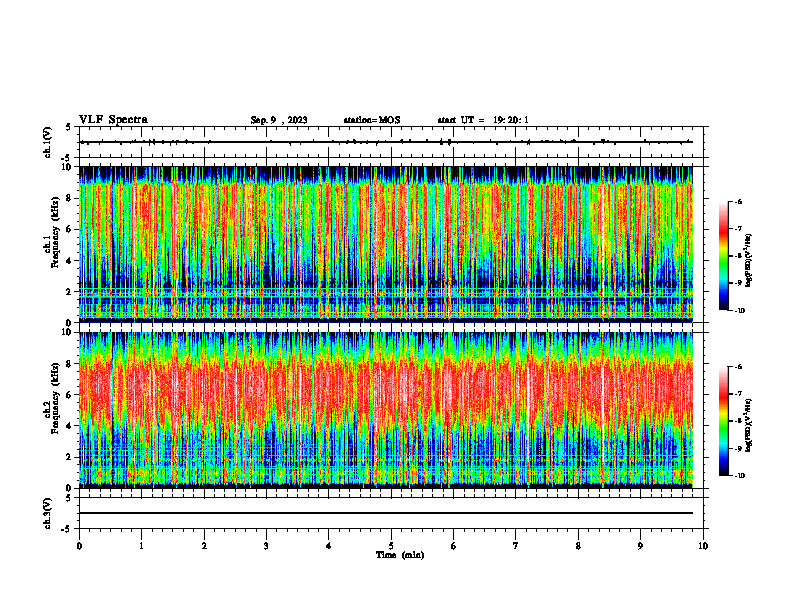Viewport: 792px width, 612px height.
Task: Click the time axis tick label "9"
Action: click(640, 546)
